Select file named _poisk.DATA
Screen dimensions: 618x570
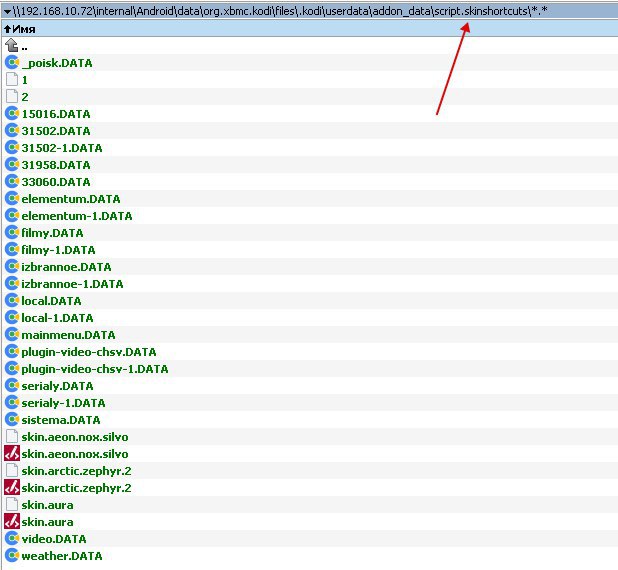[57, 63]
